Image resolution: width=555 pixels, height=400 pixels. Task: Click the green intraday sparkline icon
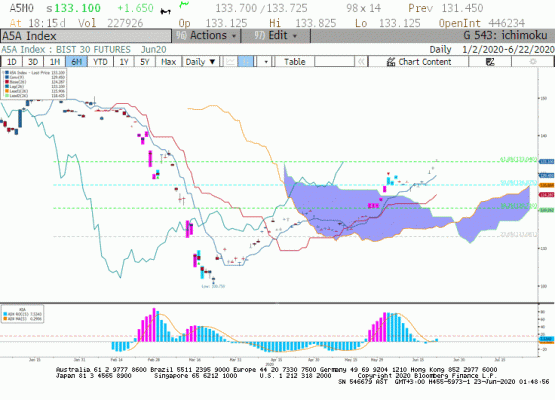184,5
